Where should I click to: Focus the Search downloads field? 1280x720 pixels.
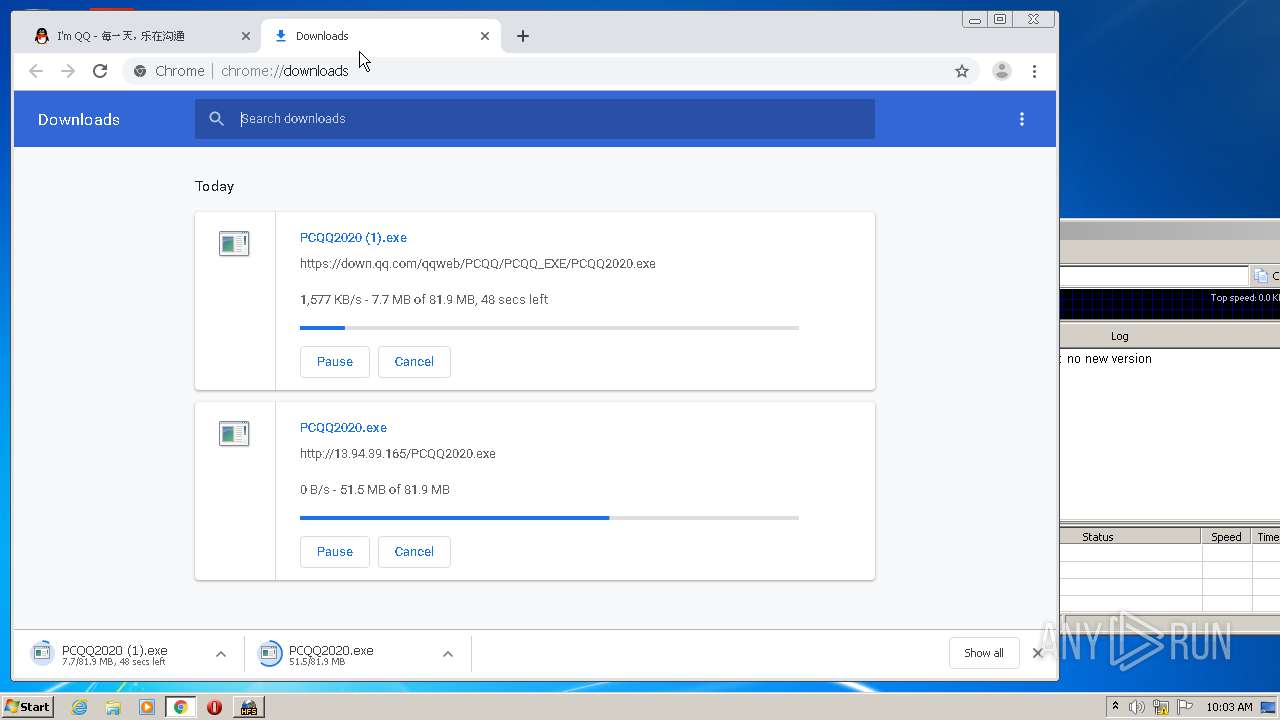coord(535,119)
